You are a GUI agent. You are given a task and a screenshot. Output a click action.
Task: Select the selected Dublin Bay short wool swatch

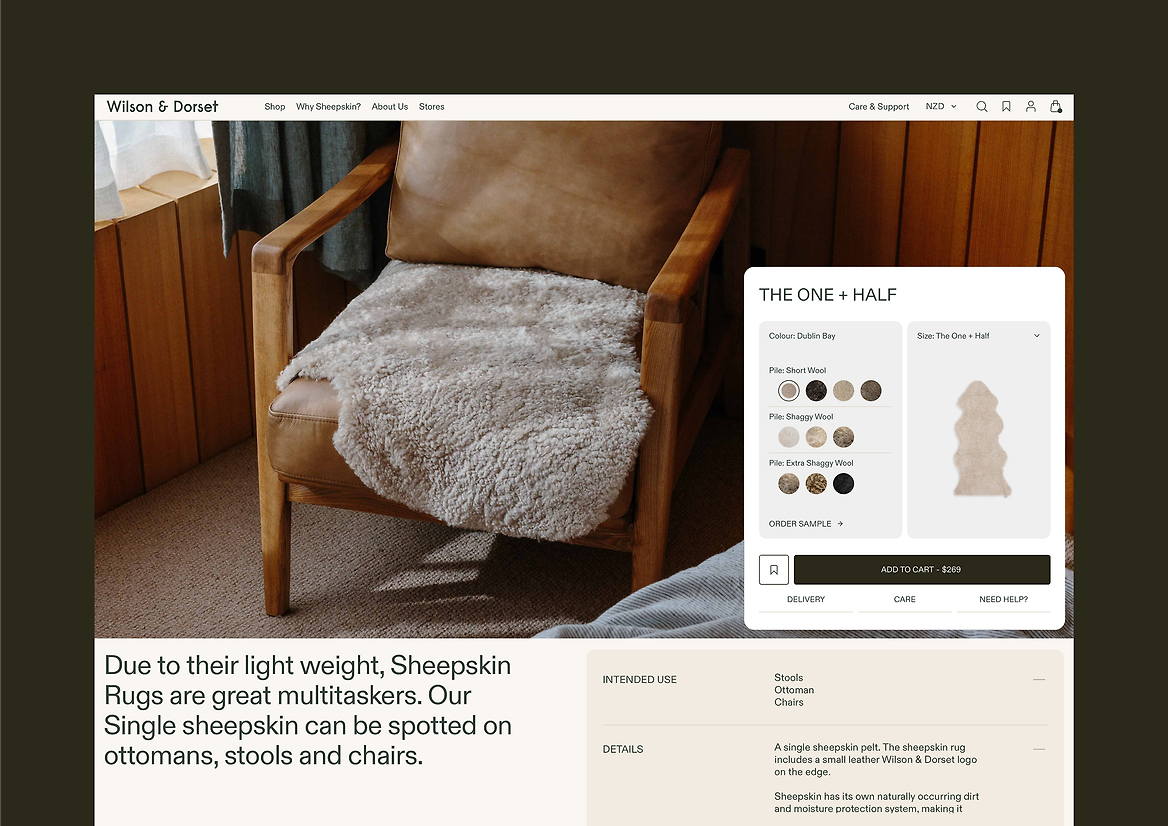click(789, 390)
